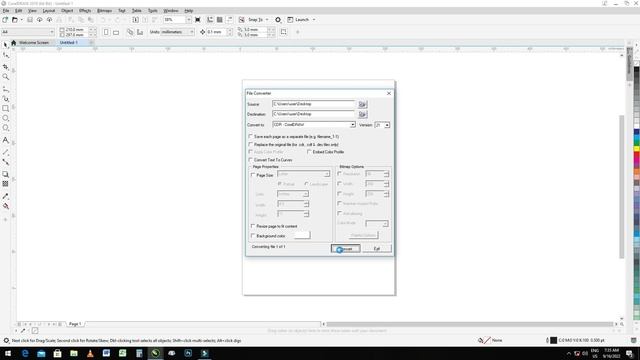Open the Page Size paper dropdown in dialog
640x360 pixels.
click(327, 174)
